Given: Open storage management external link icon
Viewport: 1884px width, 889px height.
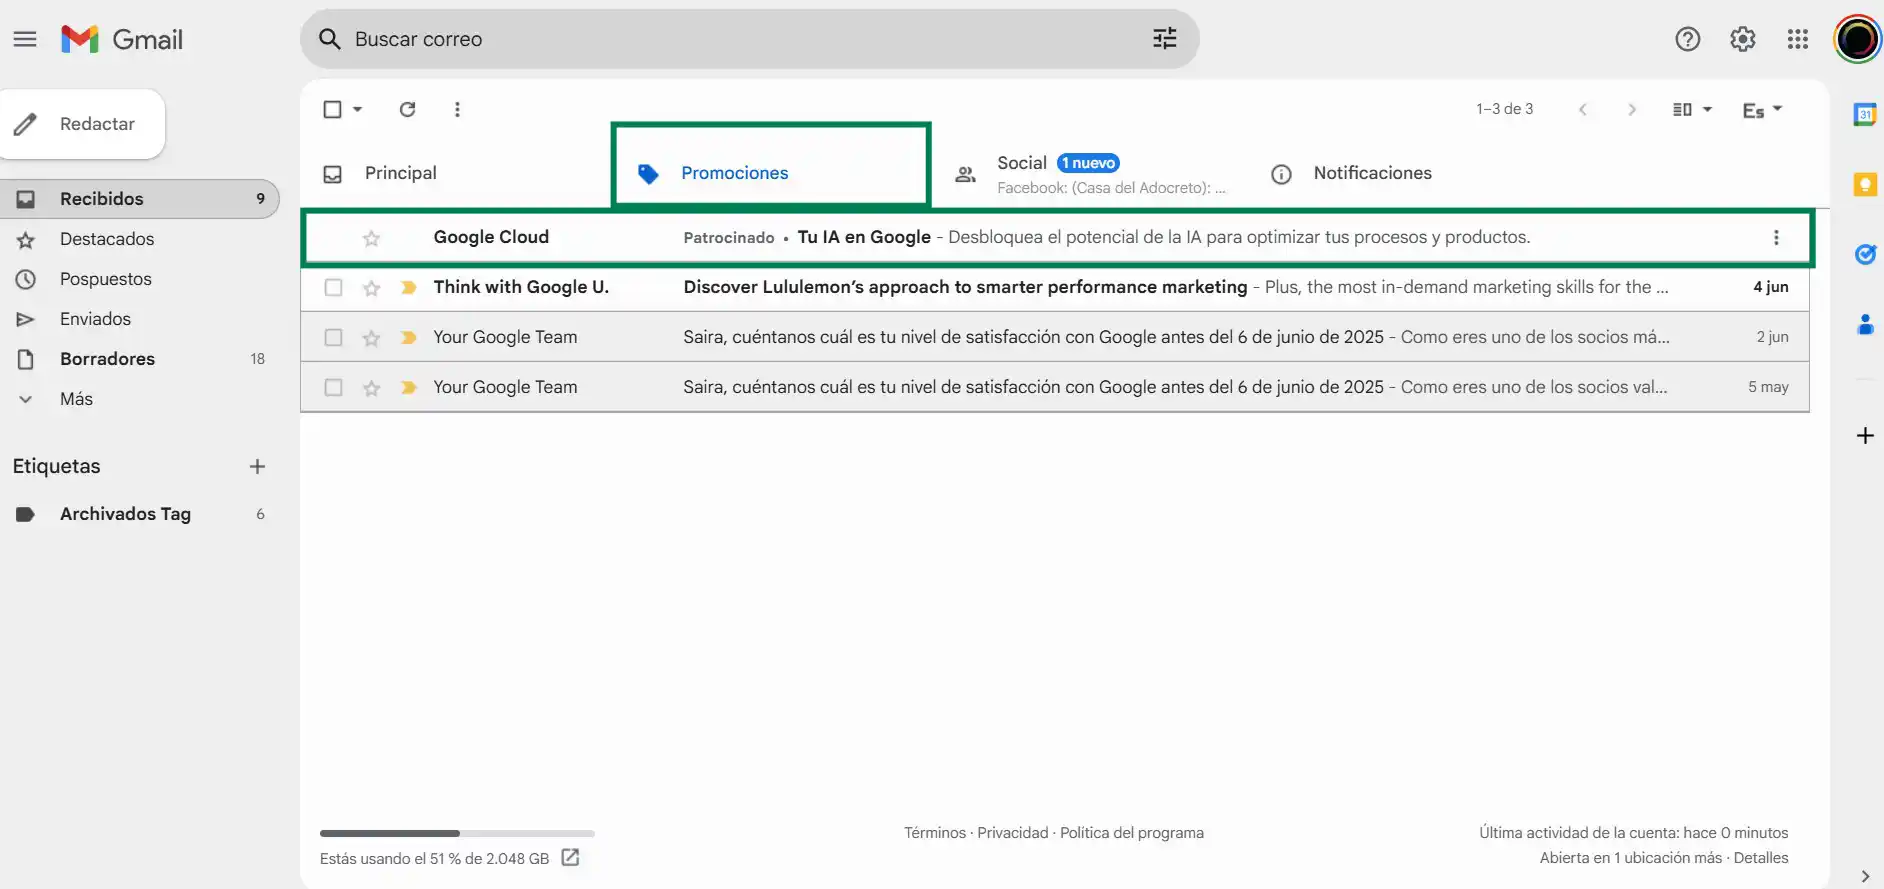Looking at the screenshot, I should pos(570,857).
